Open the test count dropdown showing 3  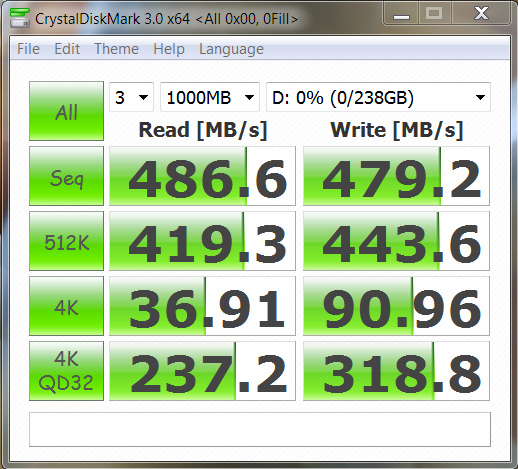tap(131, 97)
